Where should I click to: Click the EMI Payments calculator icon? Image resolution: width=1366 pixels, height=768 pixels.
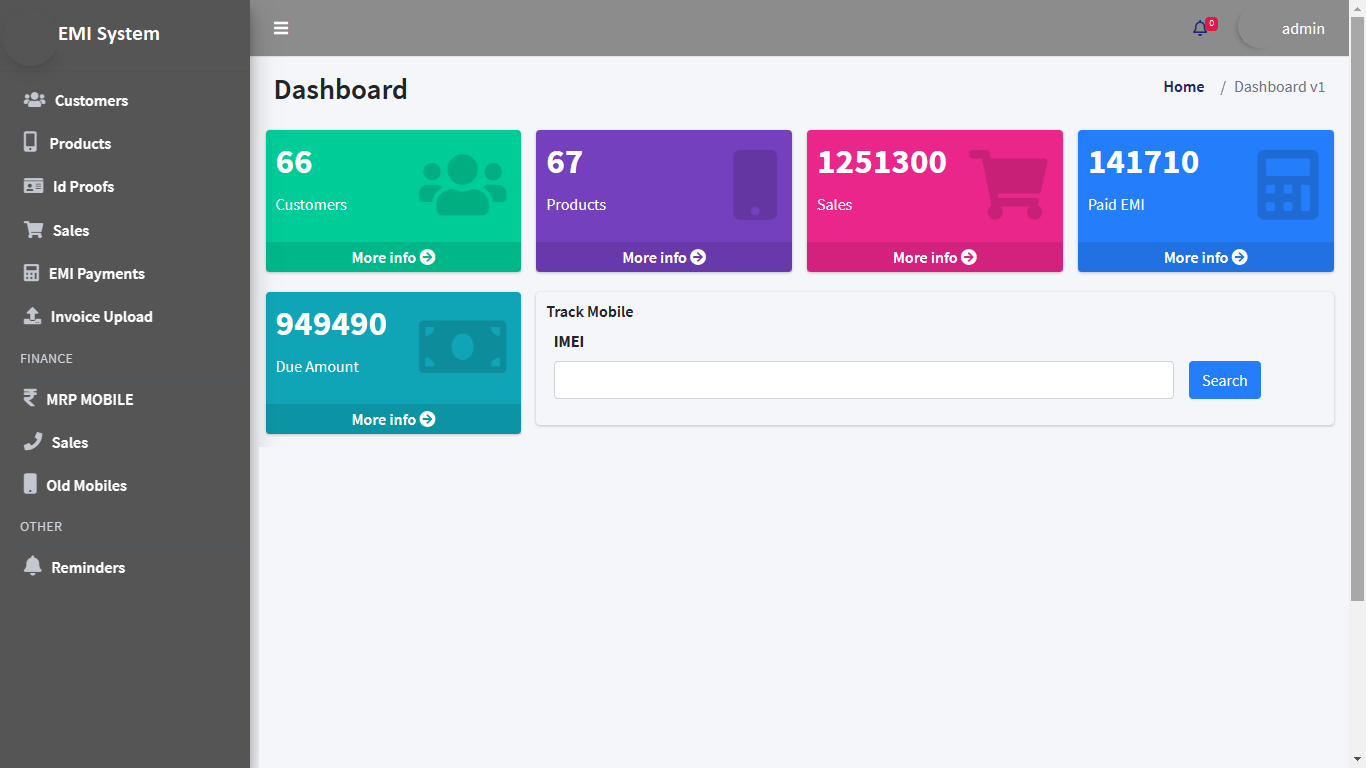(x=31, y=273)
